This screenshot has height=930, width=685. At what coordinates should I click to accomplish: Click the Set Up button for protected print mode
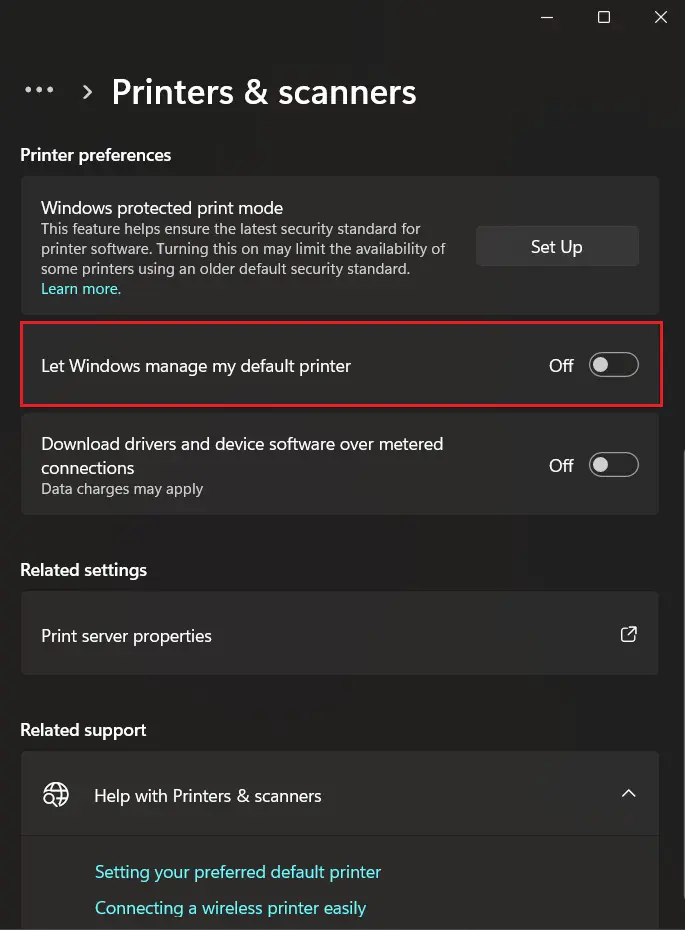(557, 246)
